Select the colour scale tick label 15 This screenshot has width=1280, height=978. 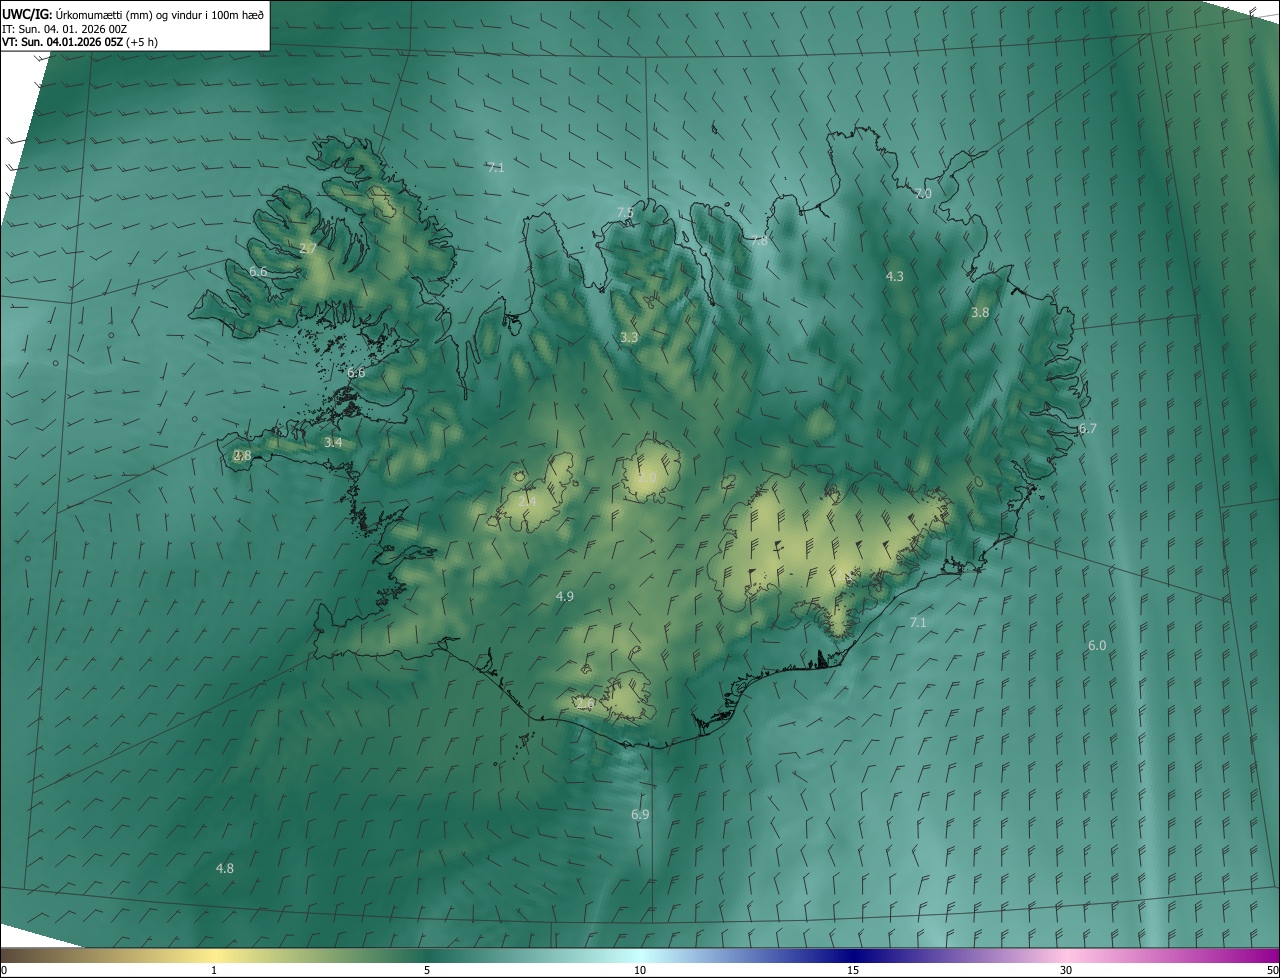[853, 970]
